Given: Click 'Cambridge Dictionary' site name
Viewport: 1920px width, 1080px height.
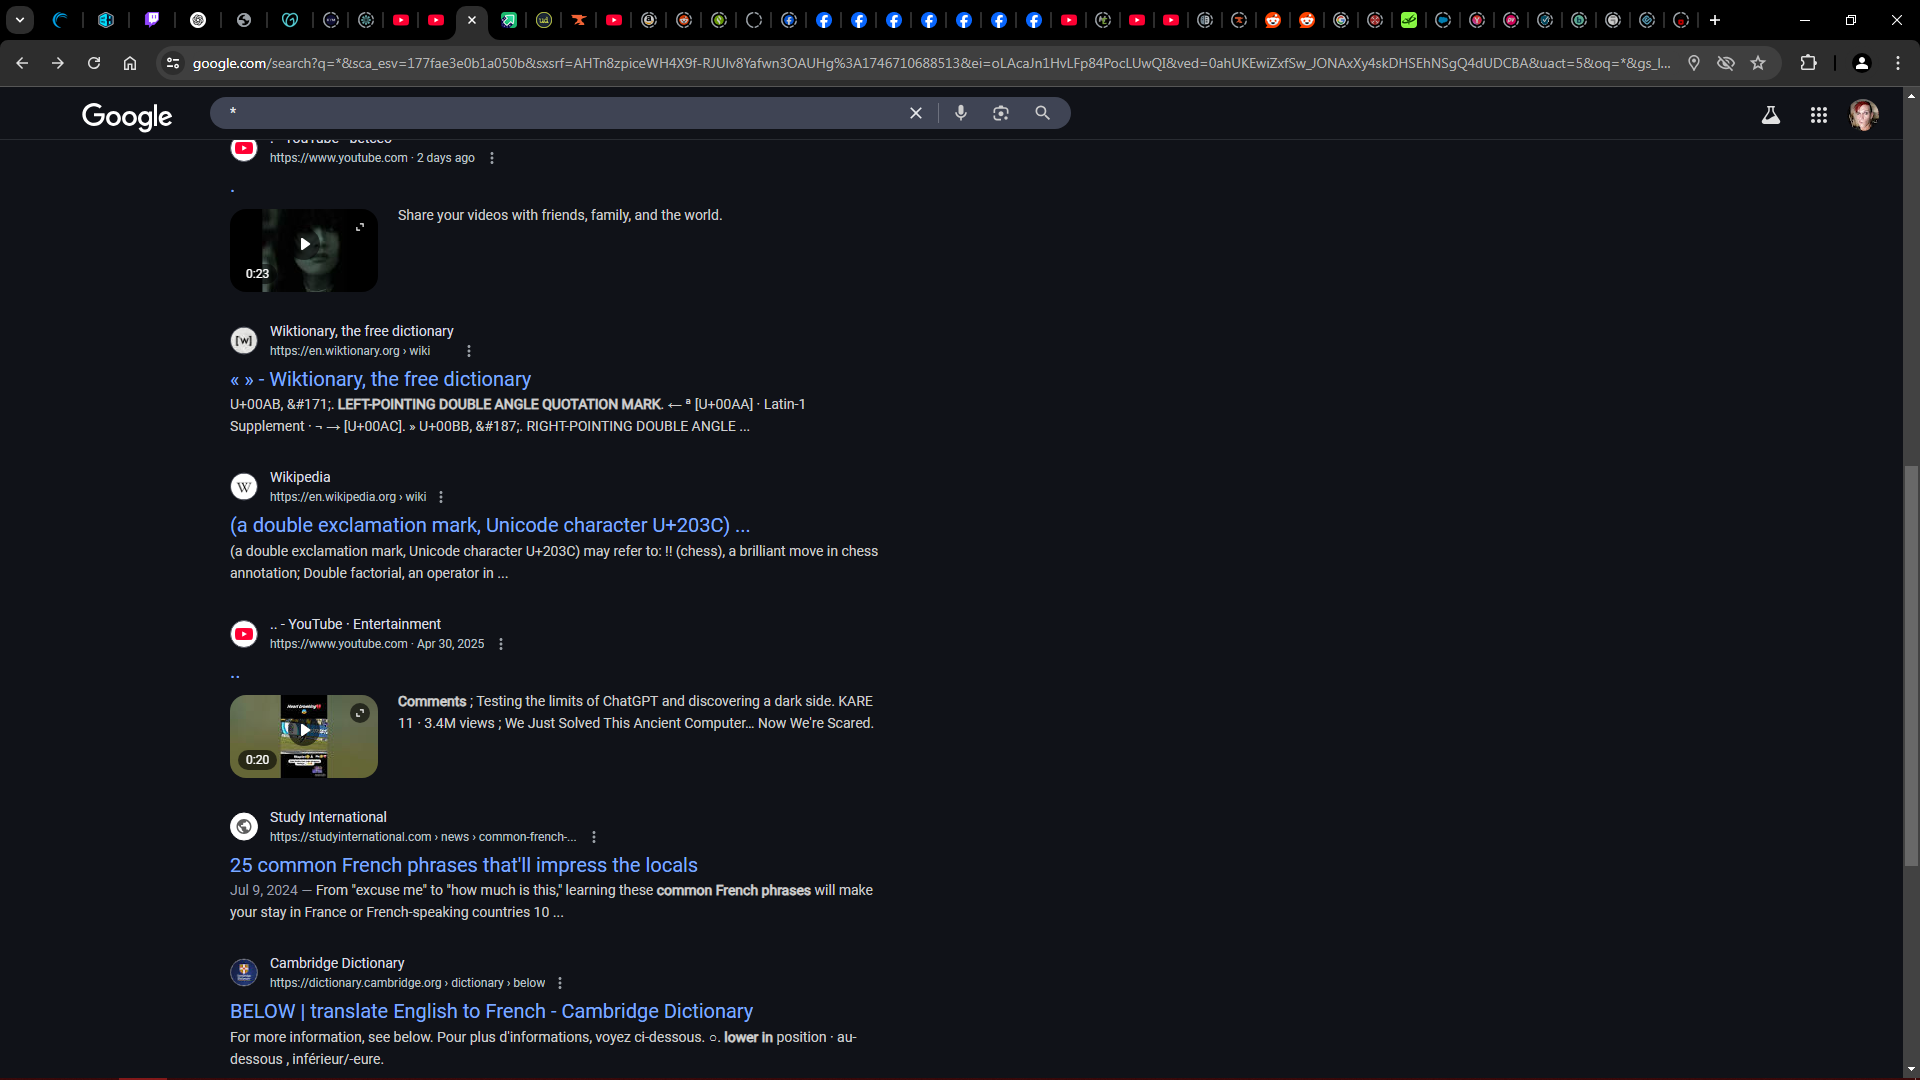Looking at the screenshot, I should (x=337, y=963).
